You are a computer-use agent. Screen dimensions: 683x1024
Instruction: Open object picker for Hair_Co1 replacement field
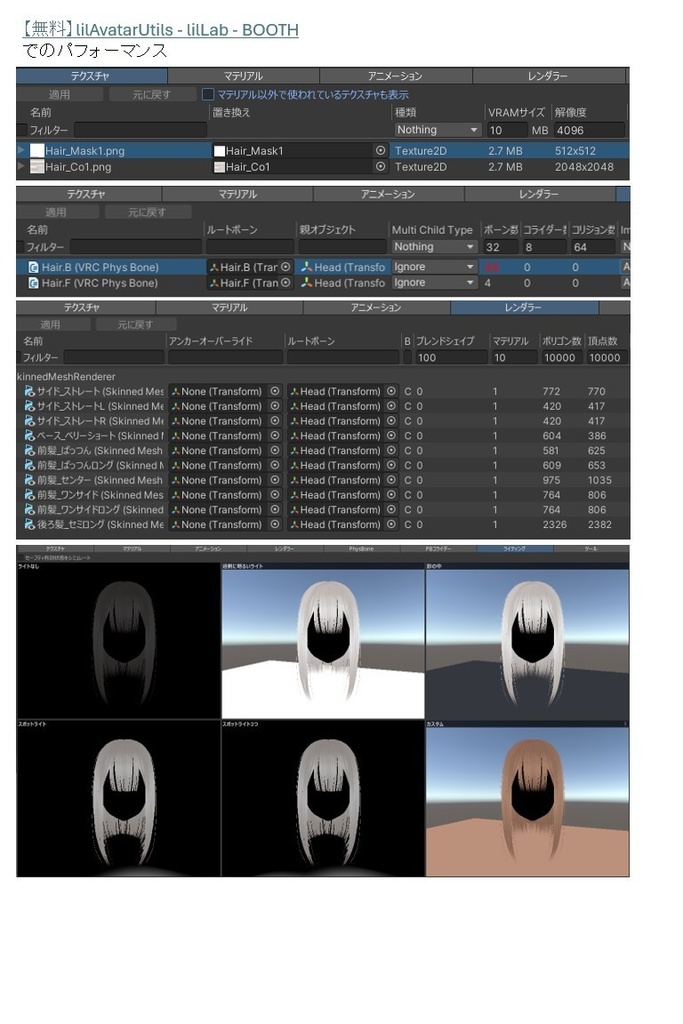pos(380,167)
